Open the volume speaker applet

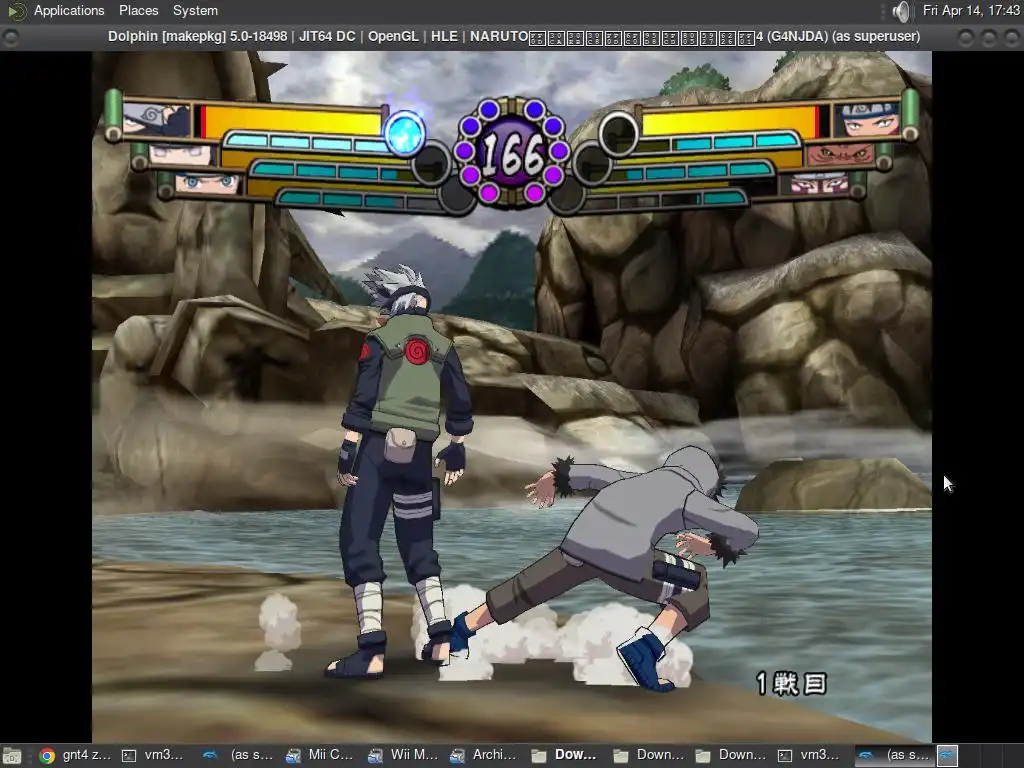[x=901, y=10]
